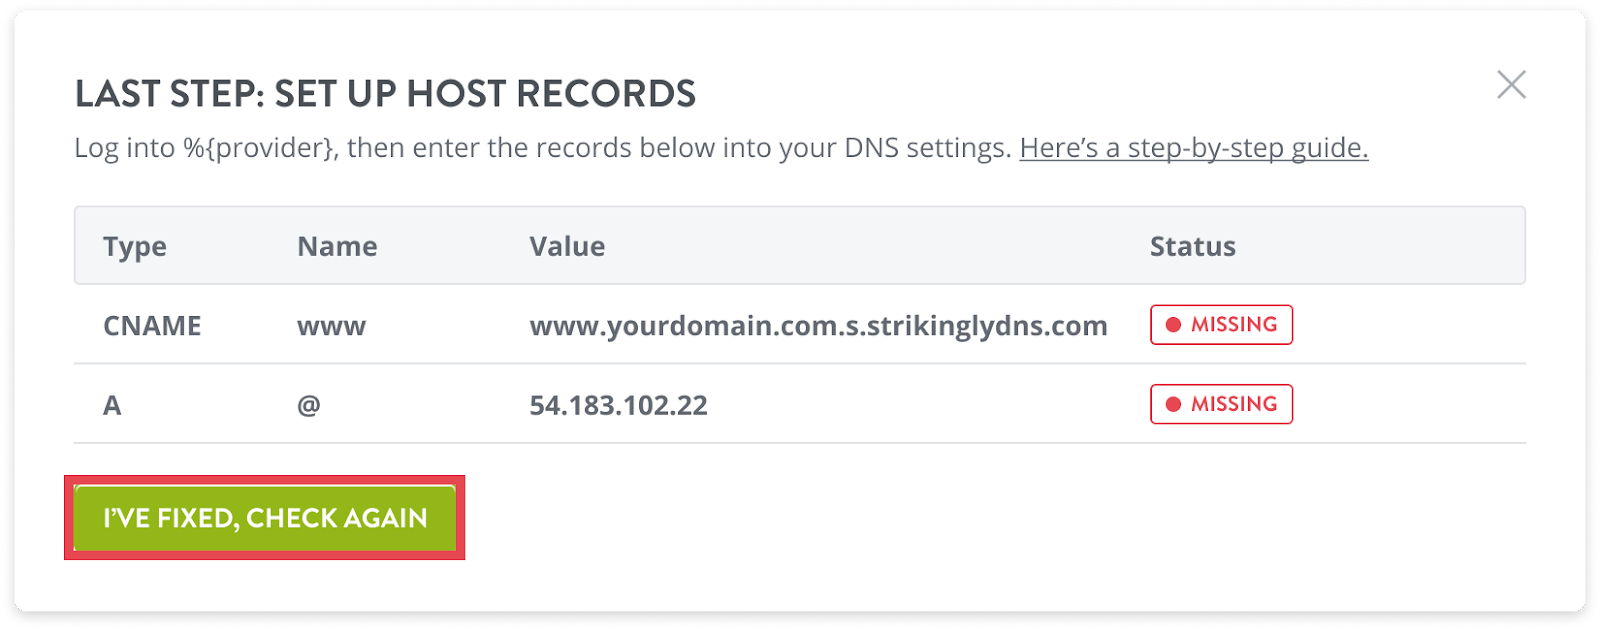Click the I've Fixed, Check Again button
This screenshot has height=630, width=1600.
point(265,518)
